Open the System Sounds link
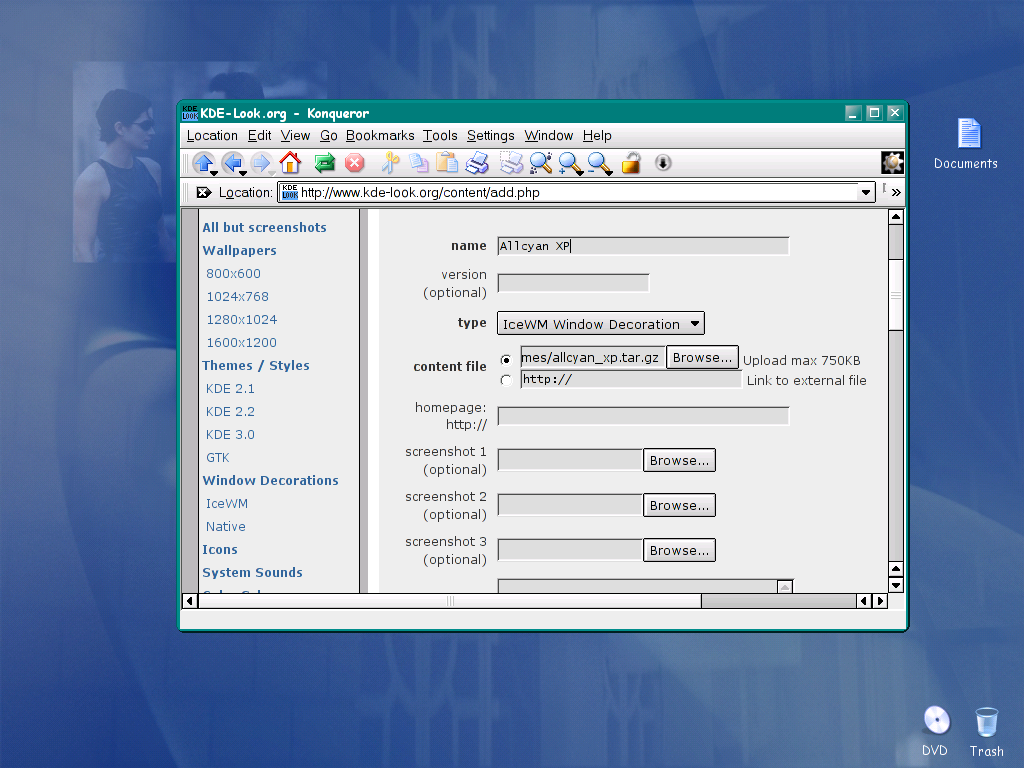 [x=252, y=573]
